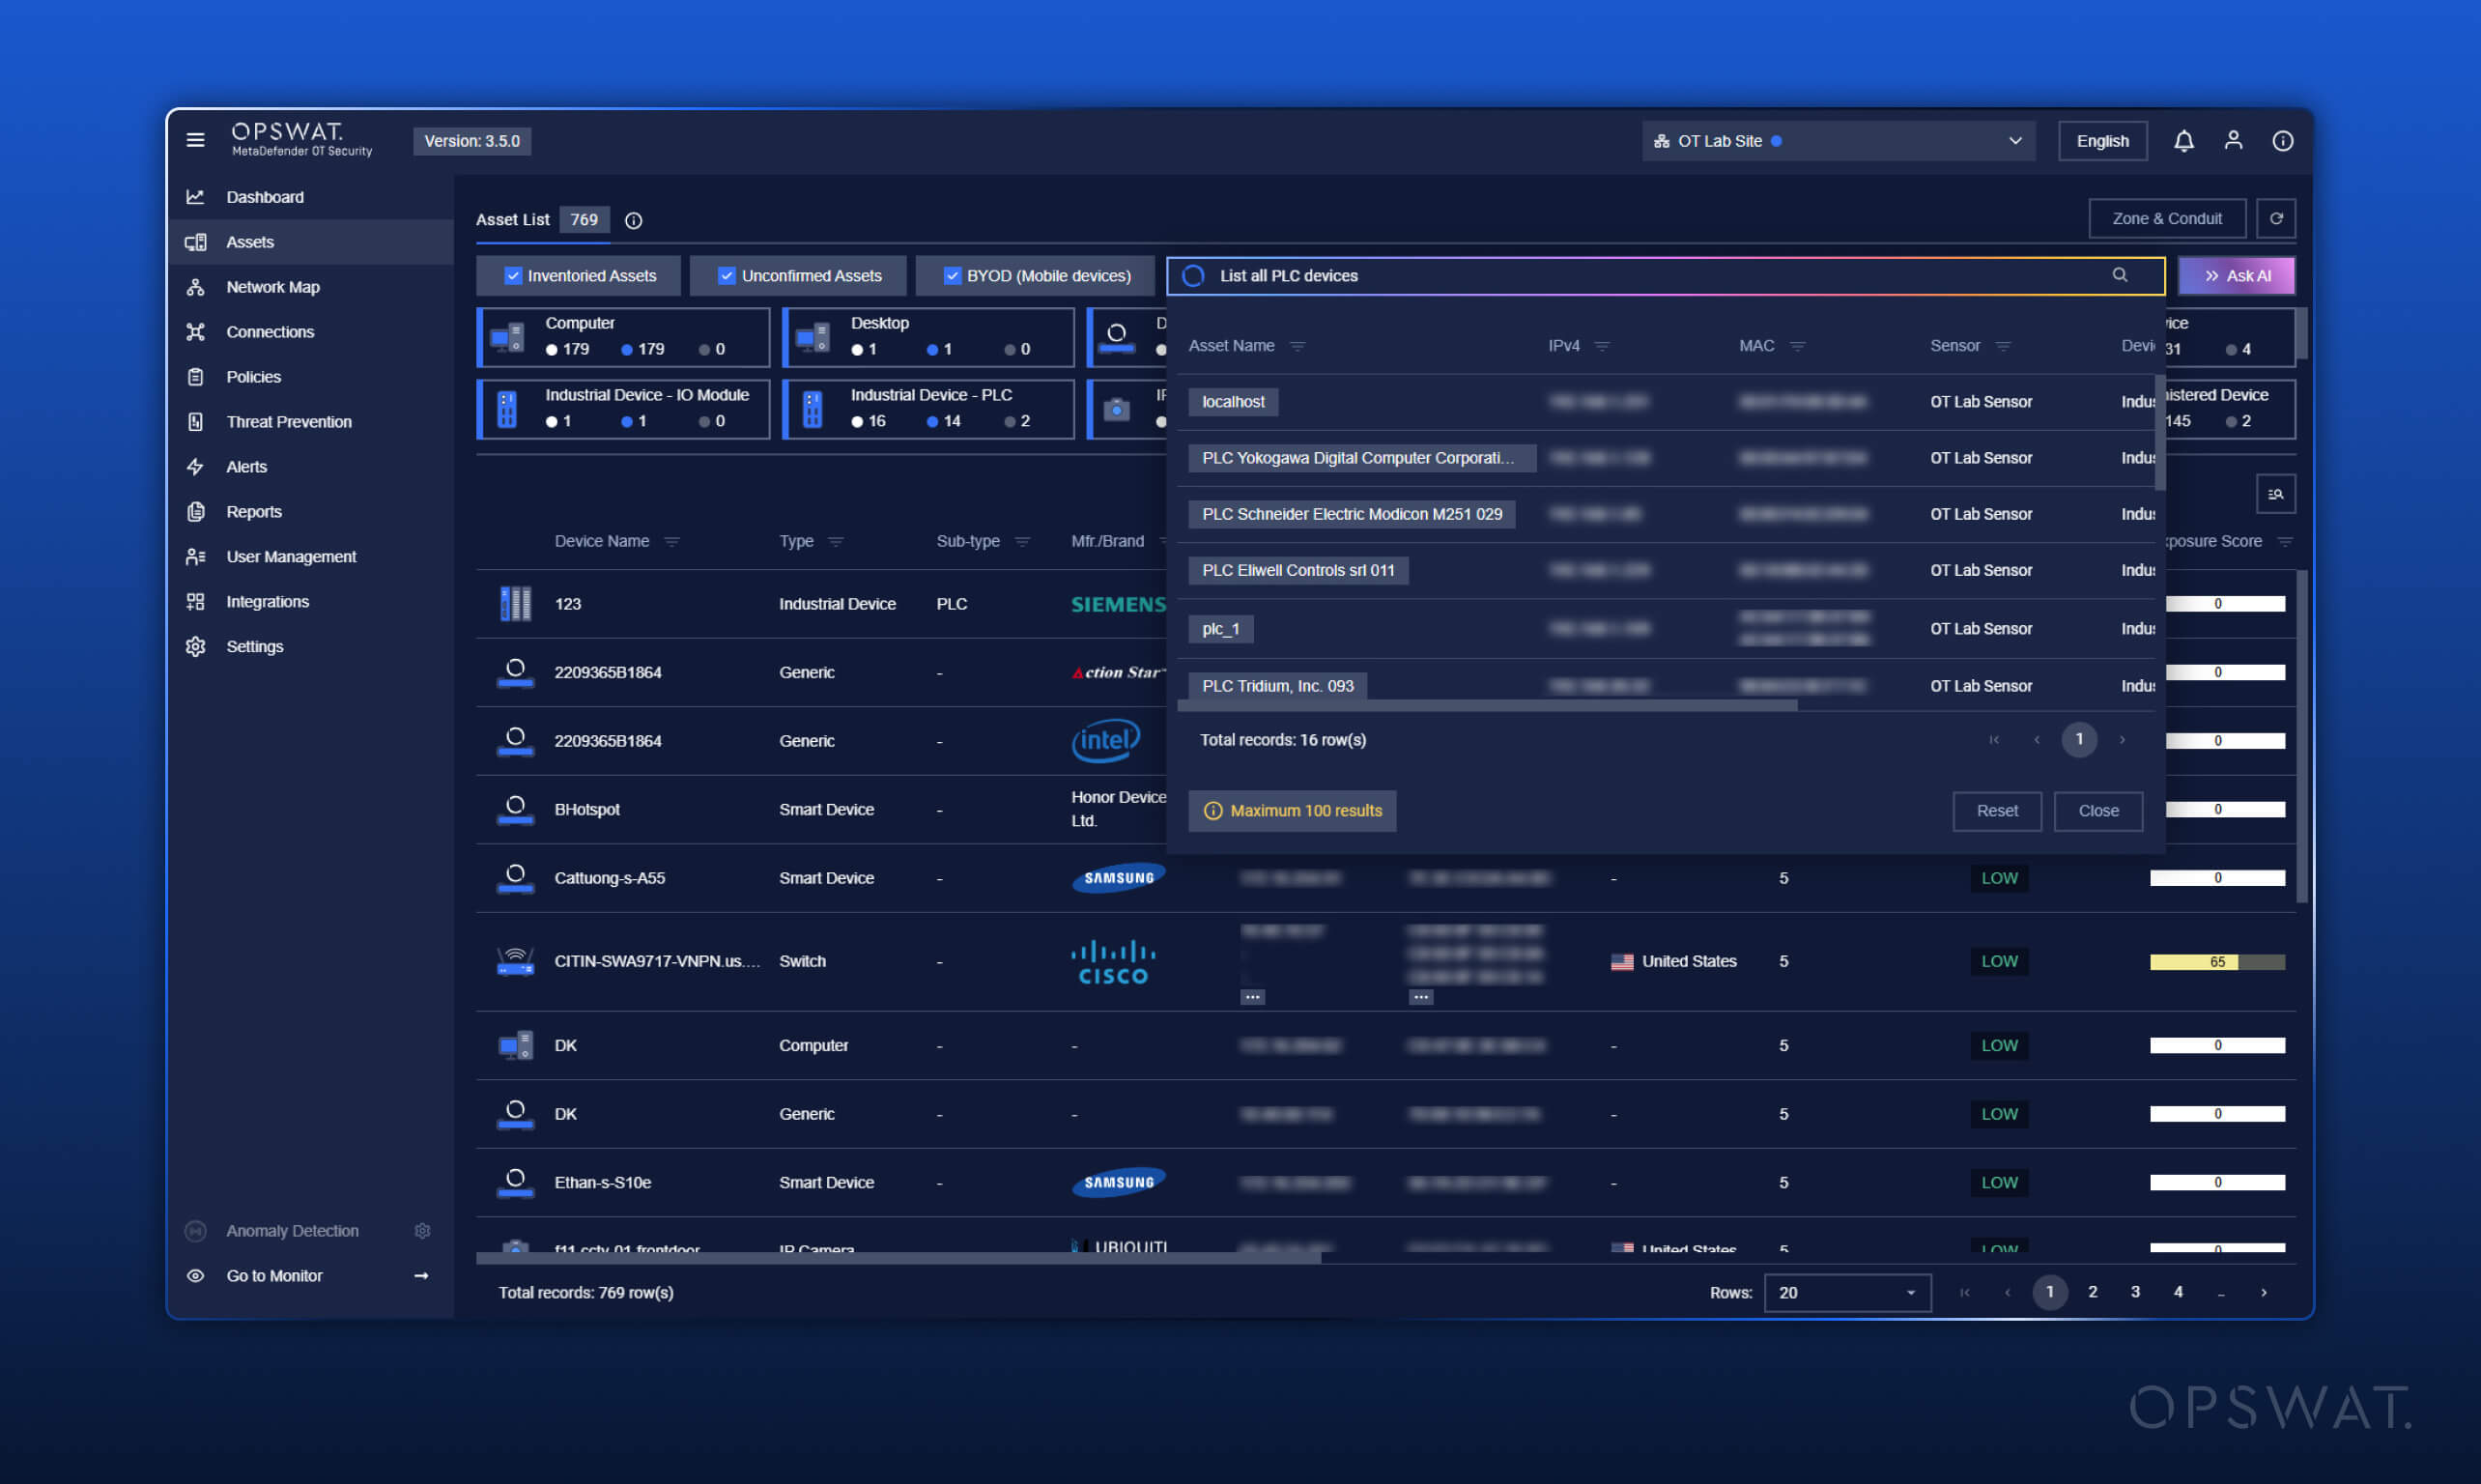Uncheck BYOD (Mobile devices) filter
2481x1484 pixels.
point(953,275)
